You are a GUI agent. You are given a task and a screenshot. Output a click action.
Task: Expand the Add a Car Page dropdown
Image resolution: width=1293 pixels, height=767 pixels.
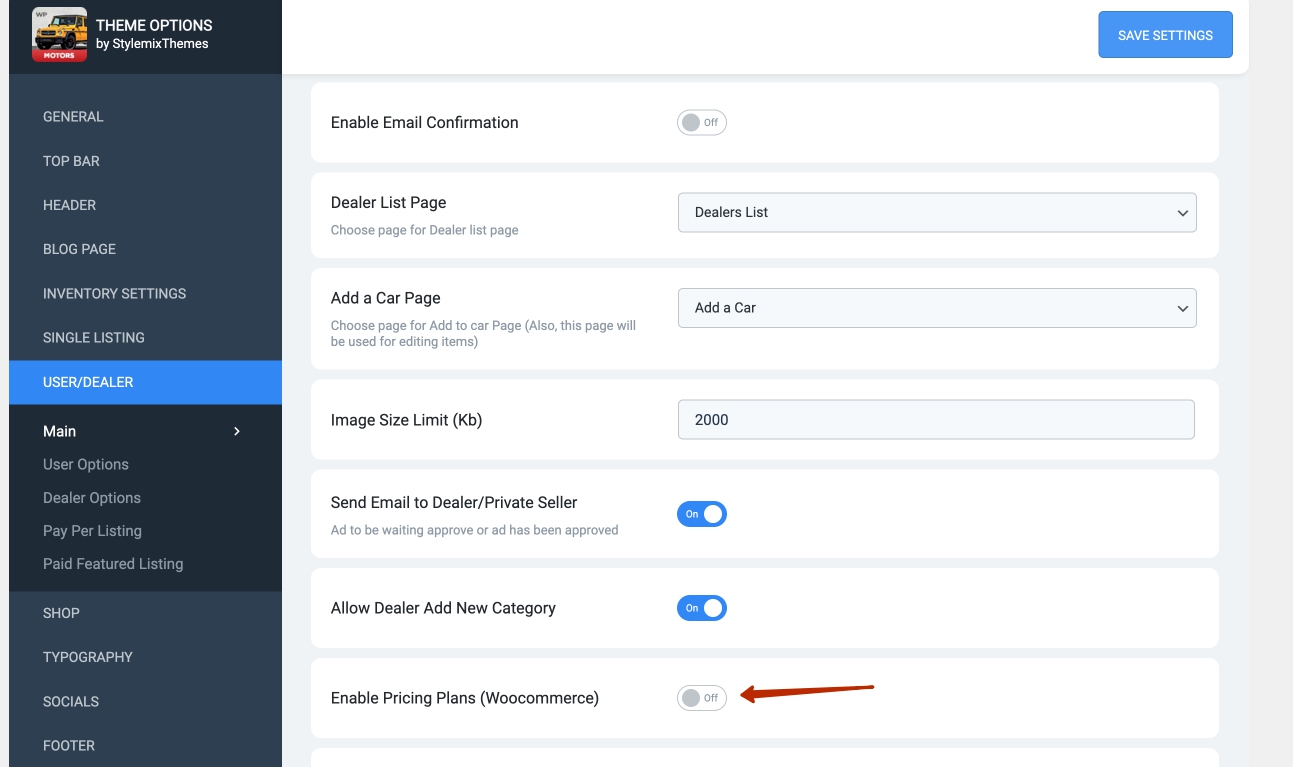pyautogui.click(x=936, y=308)
